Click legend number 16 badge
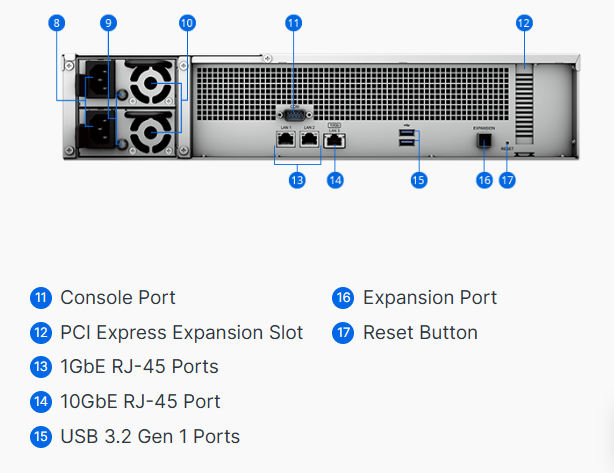The height and width of the screenshot is (473, 614). coord(343,298)
